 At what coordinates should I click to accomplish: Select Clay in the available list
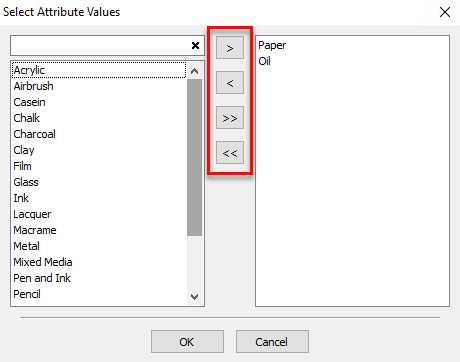[x=99, y=150]
